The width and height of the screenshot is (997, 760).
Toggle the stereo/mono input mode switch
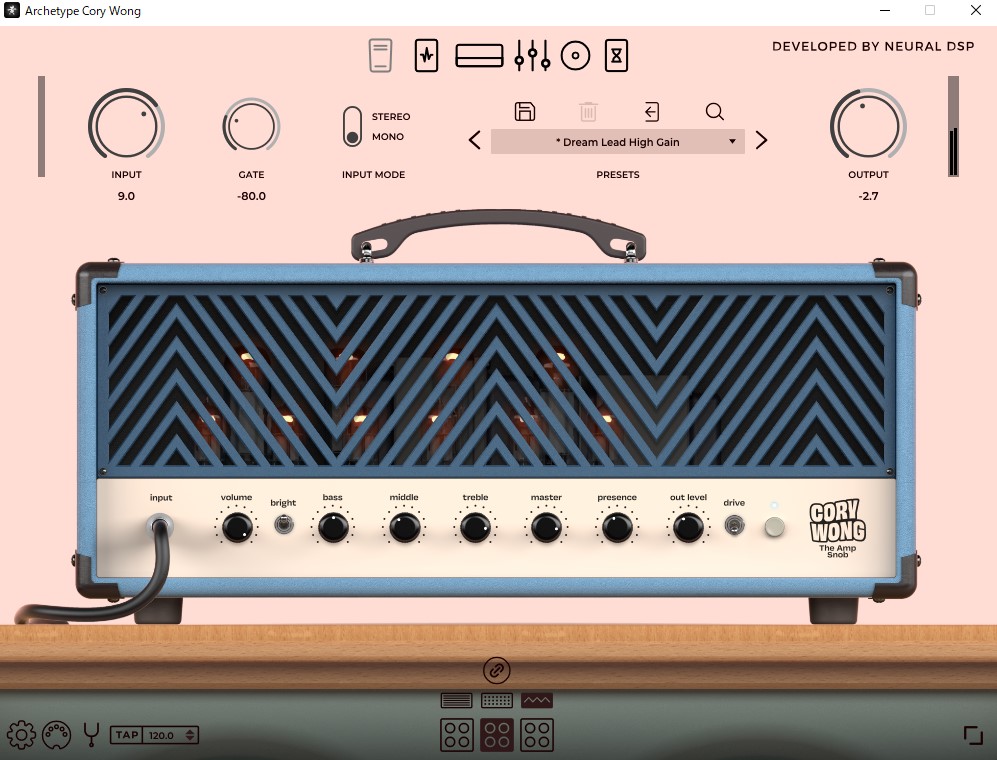pyautogui.click(x=352, y=127)
